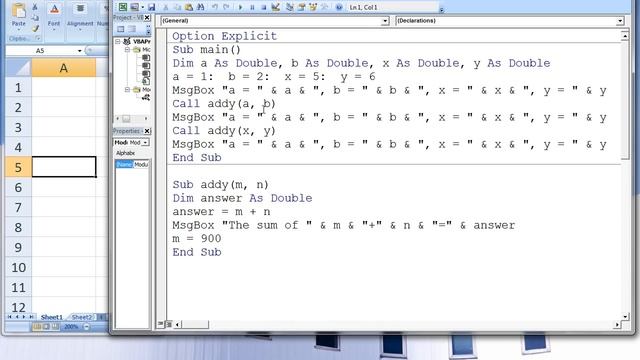The width and height of the screenshot is (640, 360).
Task: Click the Copy icon in VBA toolbar
Action: tap(177, 7)
